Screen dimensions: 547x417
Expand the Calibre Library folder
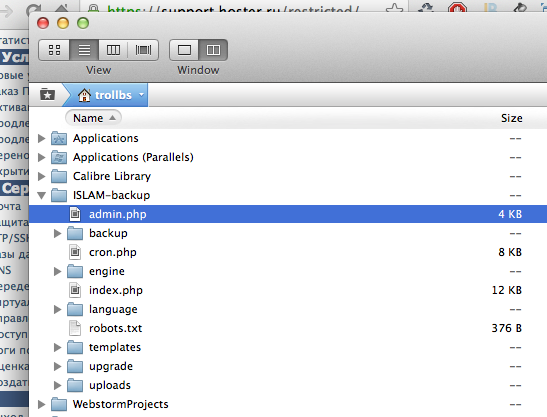[x=42, y=176]
